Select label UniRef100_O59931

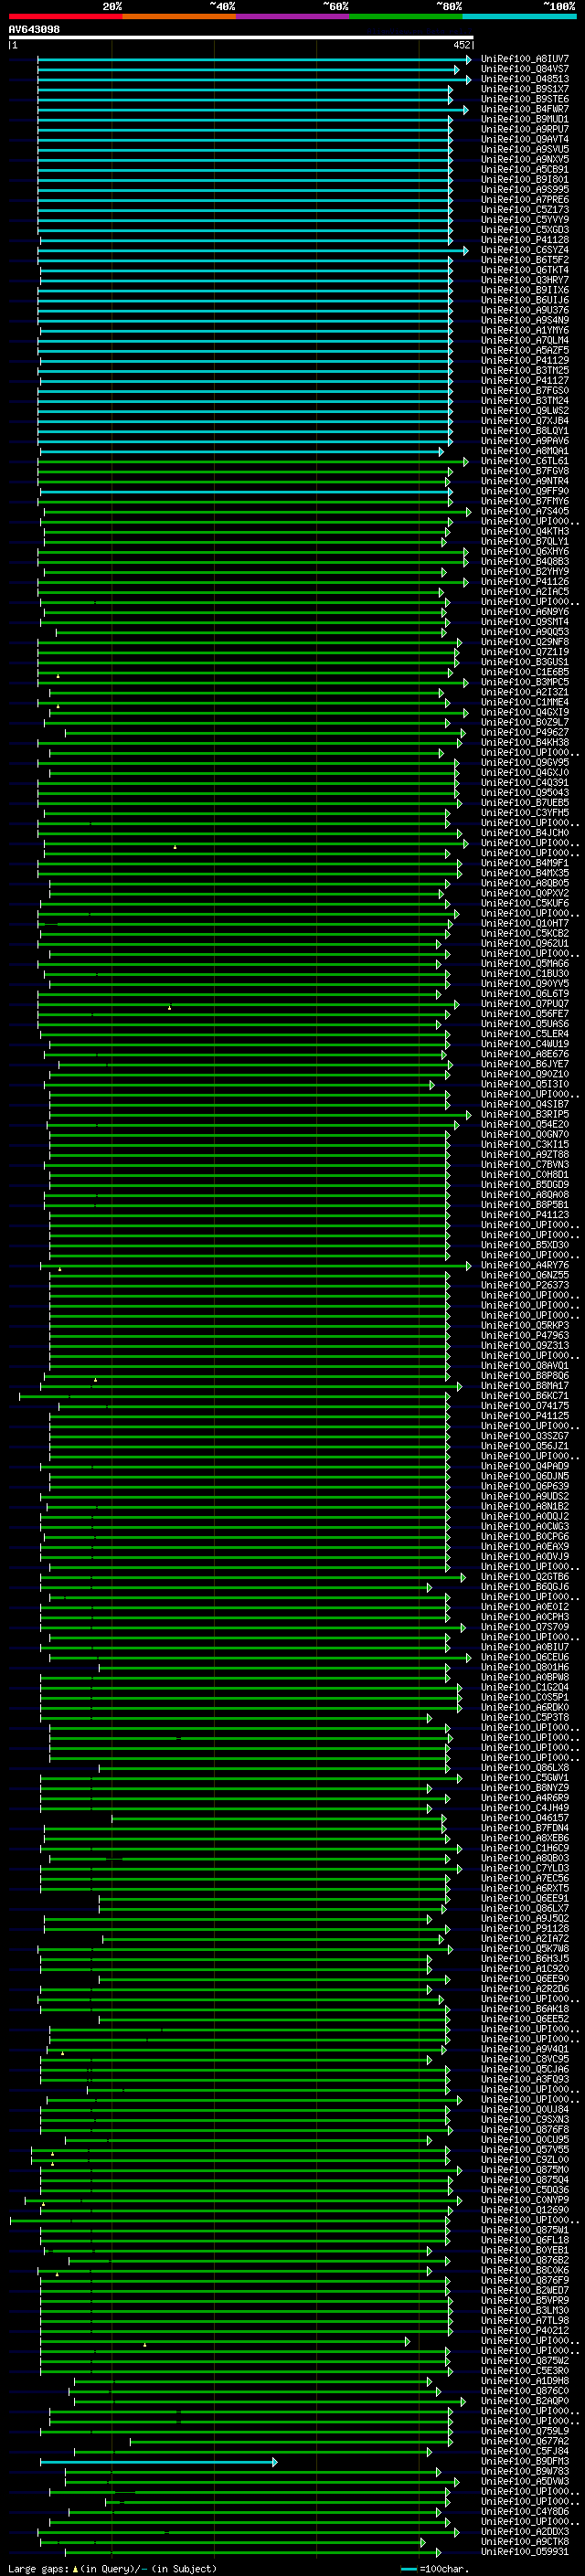pyautogui.click(x=524, y=2551)
